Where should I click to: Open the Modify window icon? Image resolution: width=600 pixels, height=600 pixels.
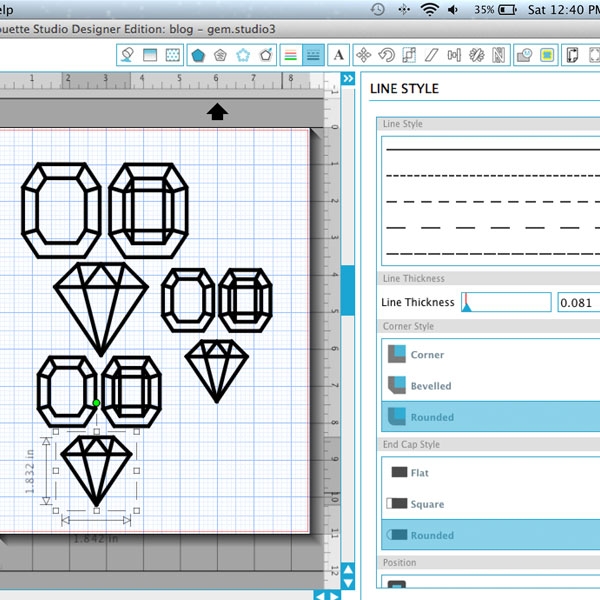[525, 55]
